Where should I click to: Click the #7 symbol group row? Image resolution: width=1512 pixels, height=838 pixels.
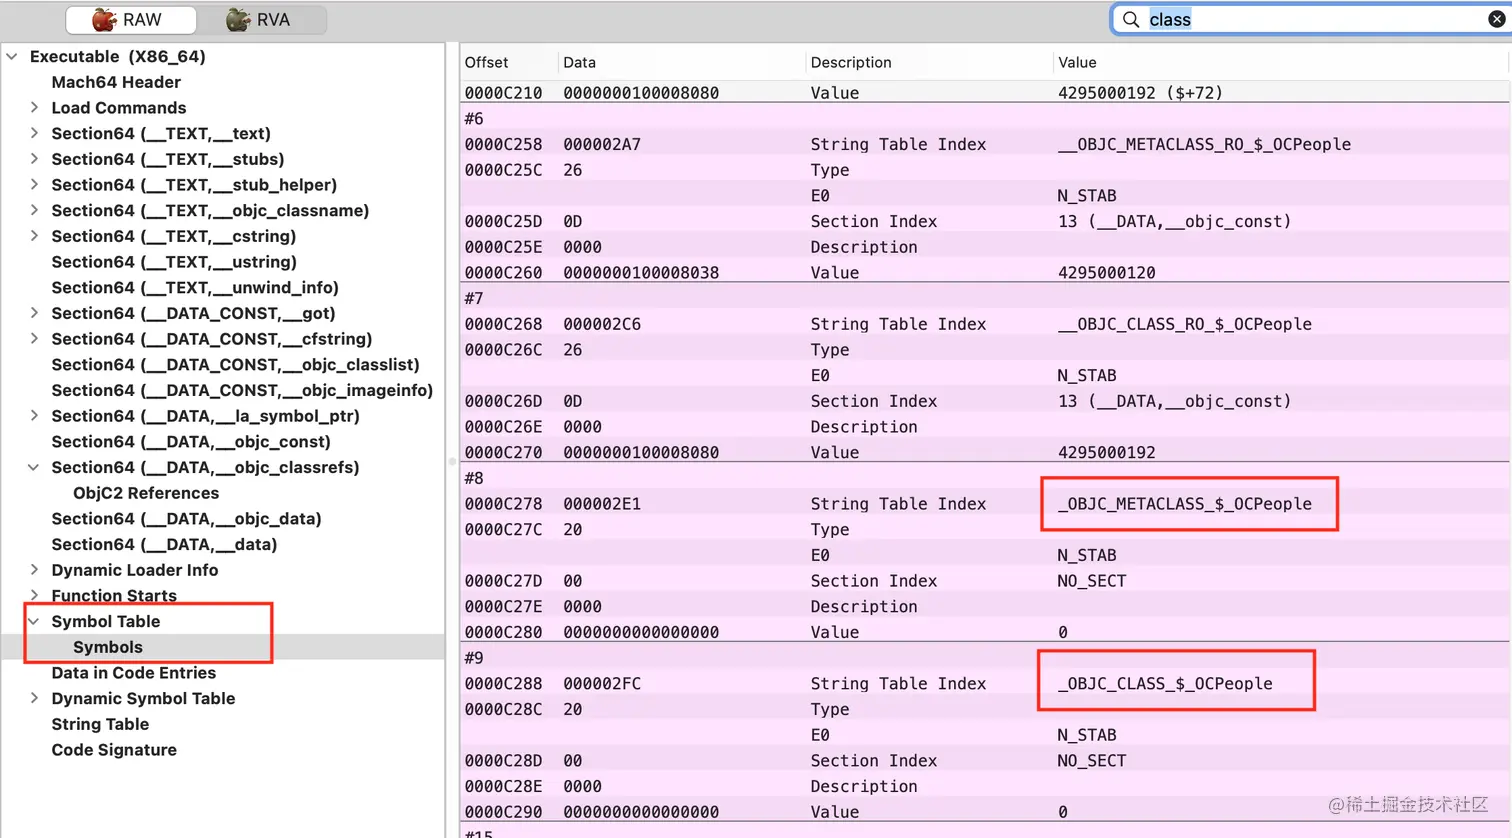[x=985, y=298]
